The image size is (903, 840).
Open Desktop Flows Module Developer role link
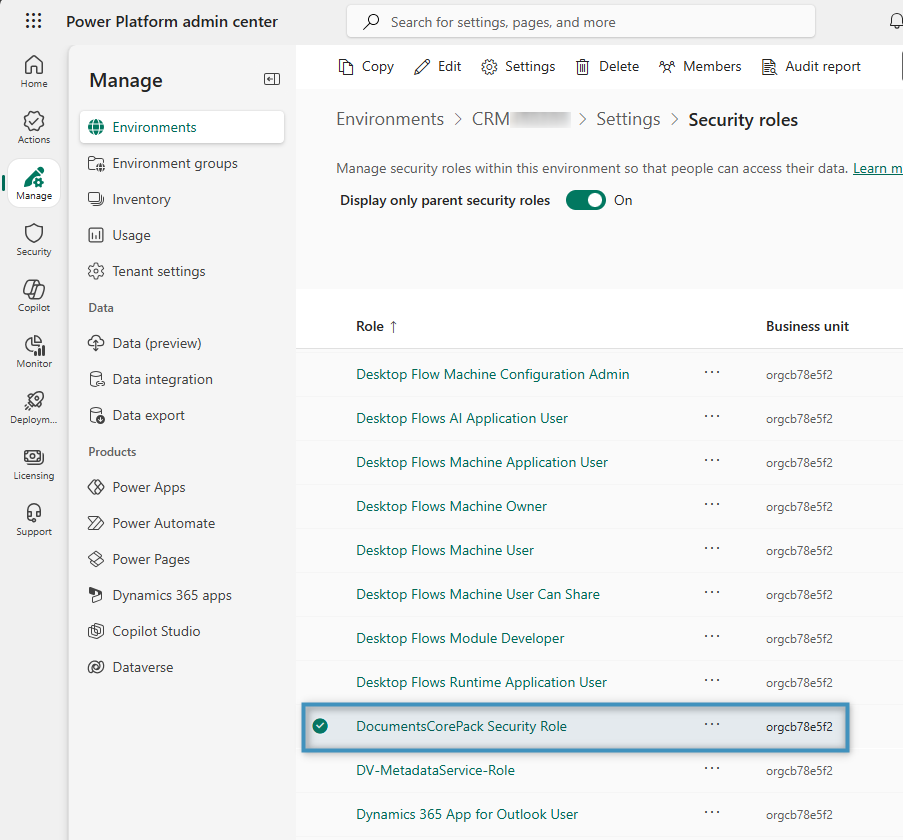[x=460, y=638]
